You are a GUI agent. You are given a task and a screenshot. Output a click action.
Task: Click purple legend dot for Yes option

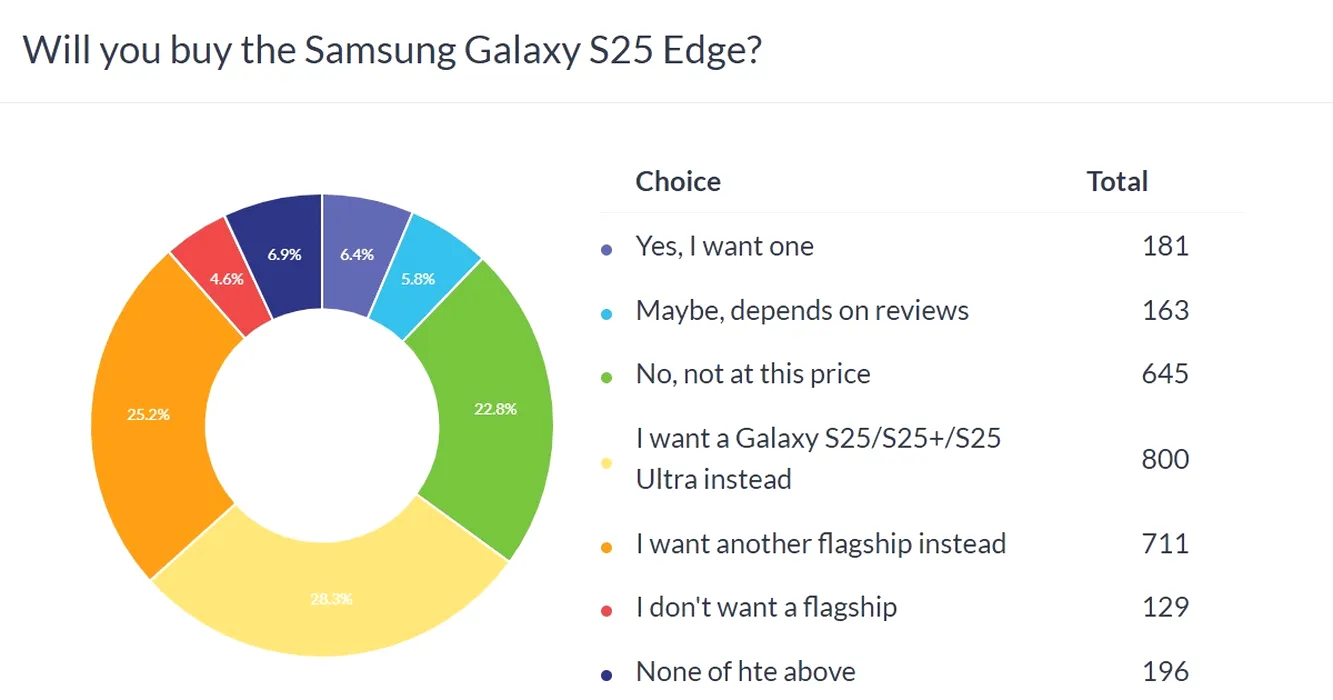606,249
